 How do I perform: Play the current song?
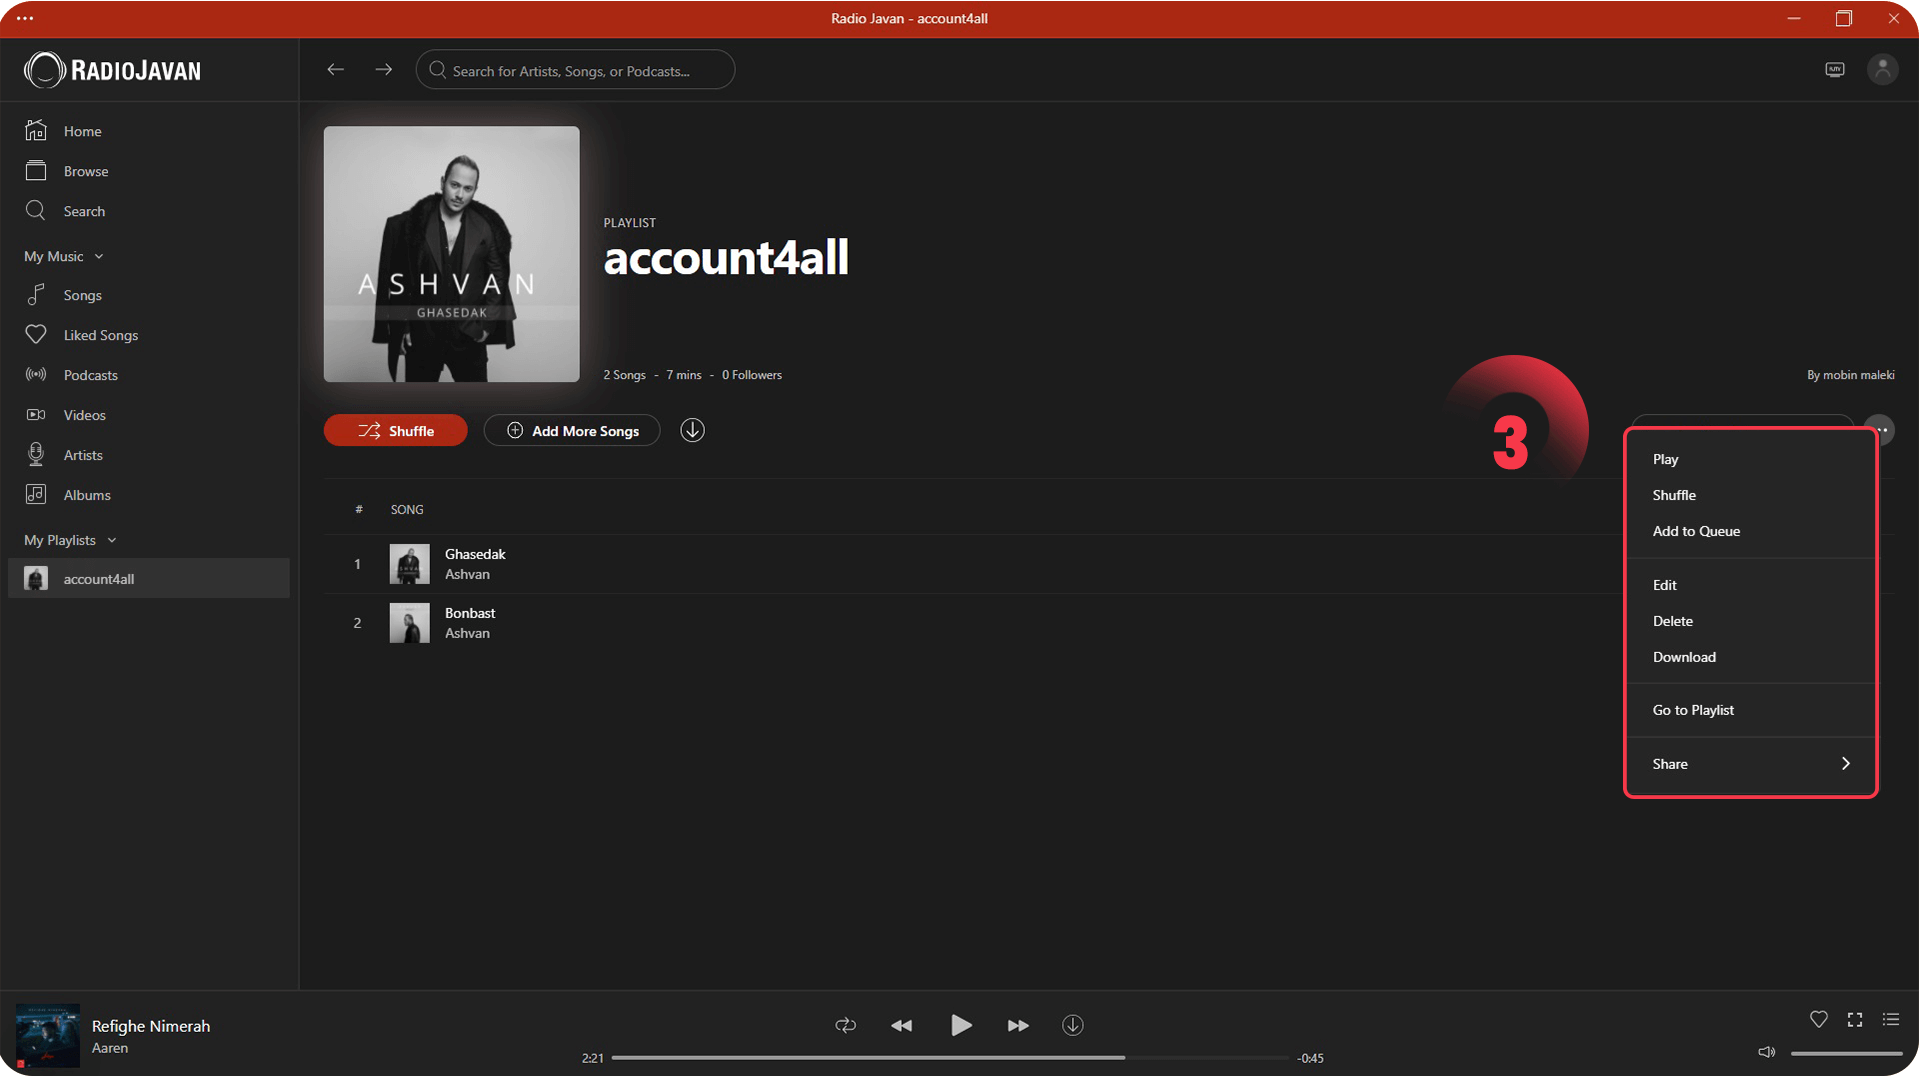coord(960,1025)
